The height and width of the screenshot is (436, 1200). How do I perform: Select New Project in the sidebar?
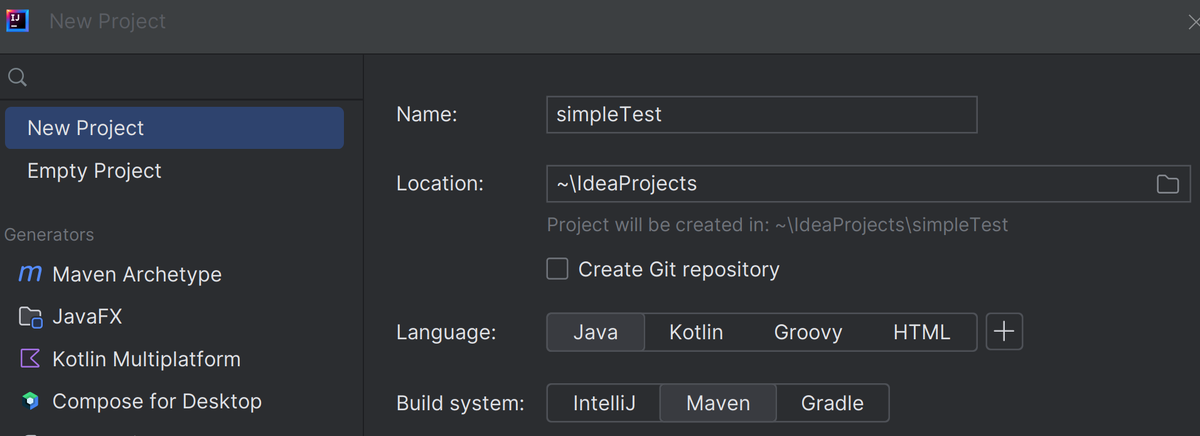coord(174,128)
